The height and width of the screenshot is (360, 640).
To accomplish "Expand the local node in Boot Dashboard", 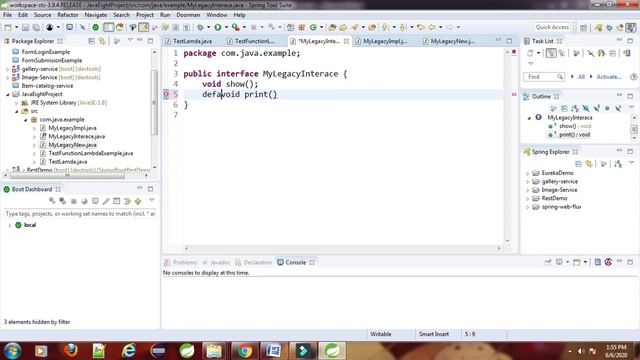I will tap(10, 225).
